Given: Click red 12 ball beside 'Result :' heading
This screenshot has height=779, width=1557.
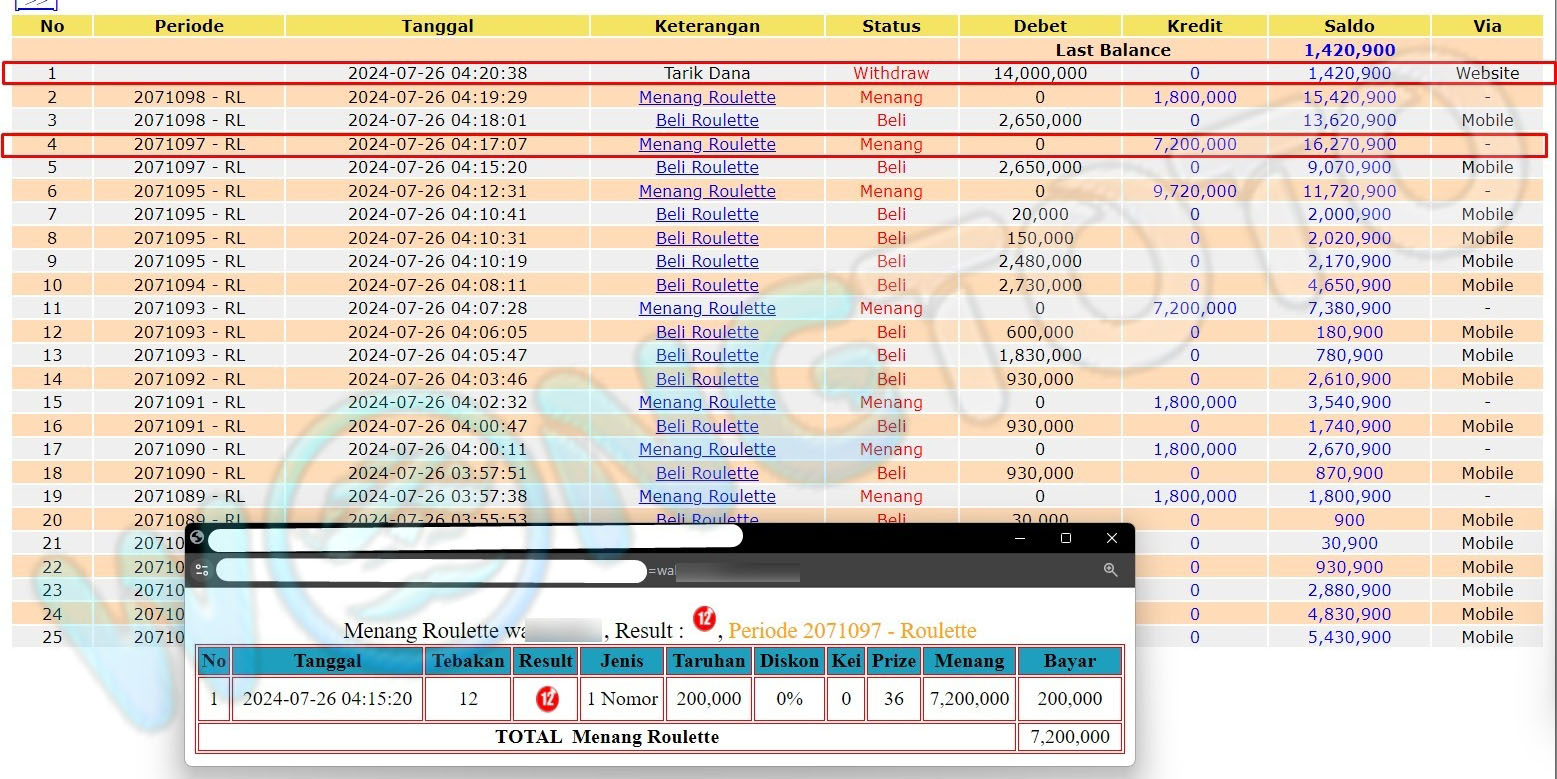Looking at the screenshot, I should pyautogui.click(x=705, y=619).
